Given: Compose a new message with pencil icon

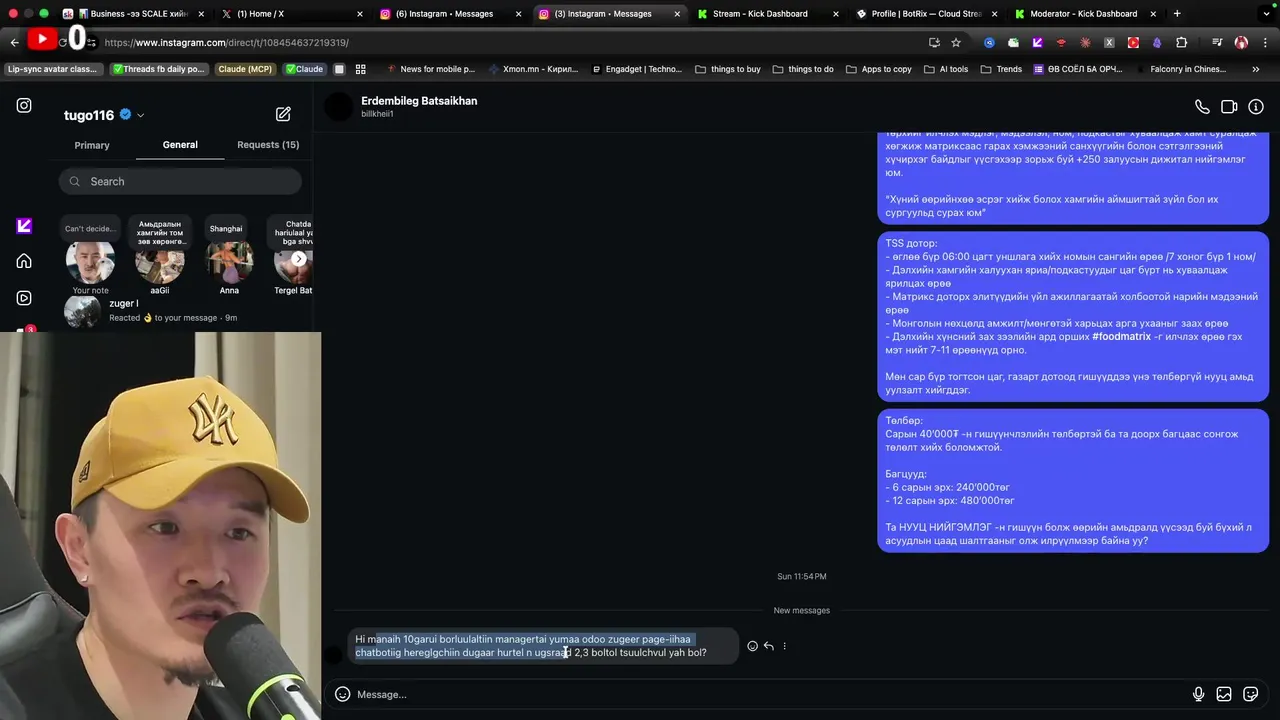Looking at the screenshot, I should click(x=283, y=114).
